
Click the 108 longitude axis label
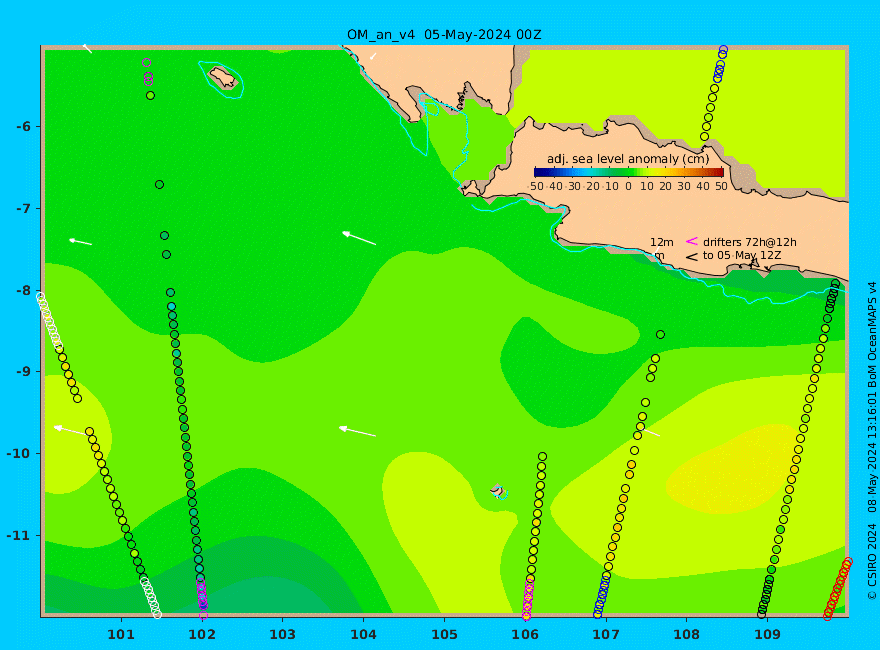(x=687, y=635)
